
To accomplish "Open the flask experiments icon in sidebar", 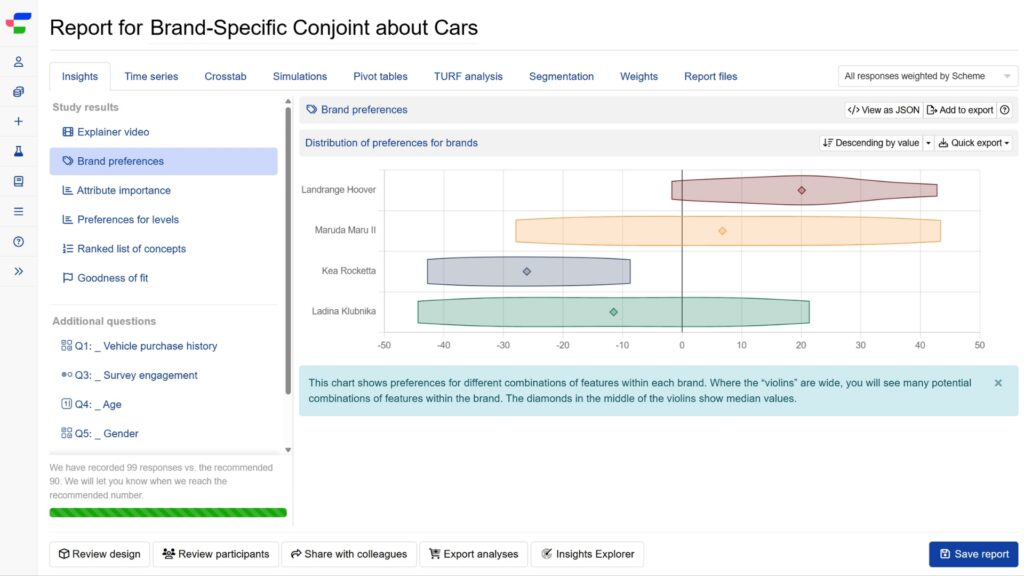I will [x=18, y=152].
